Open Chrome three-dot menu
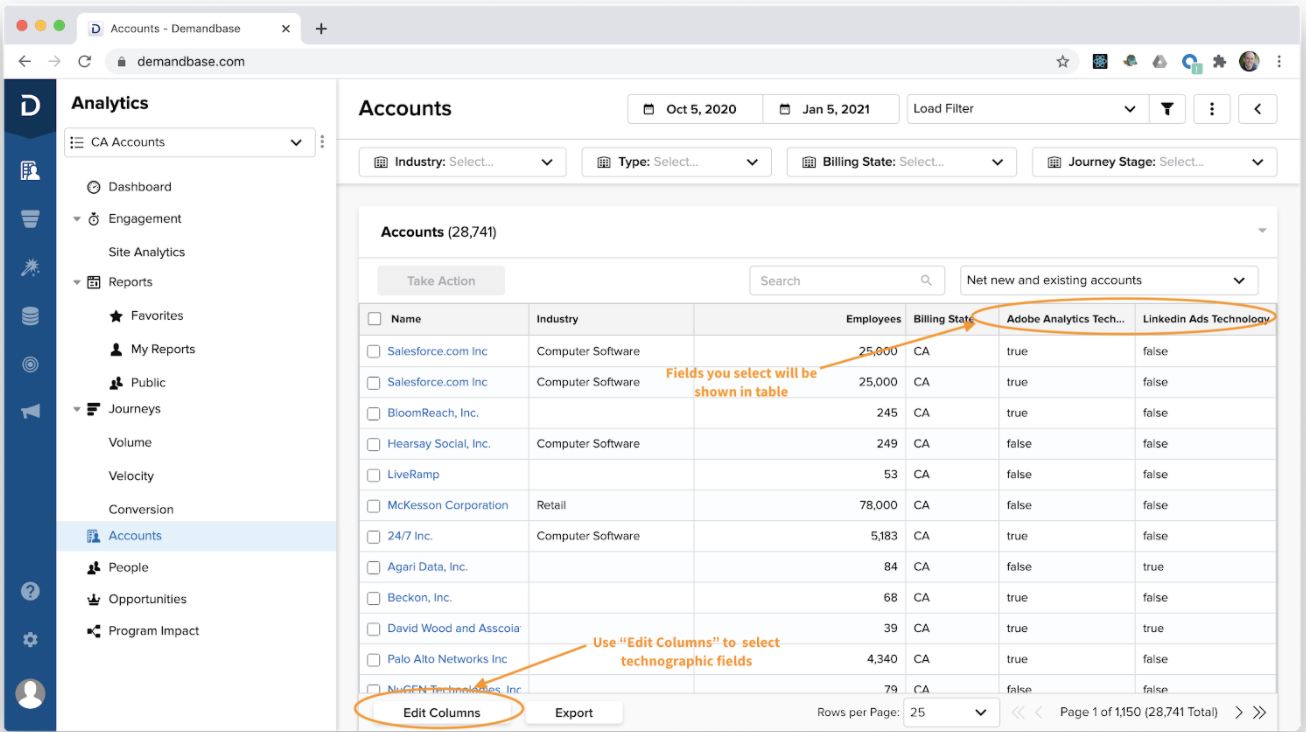This screenshot has height=732, width=1306. tap(1279, 61)
